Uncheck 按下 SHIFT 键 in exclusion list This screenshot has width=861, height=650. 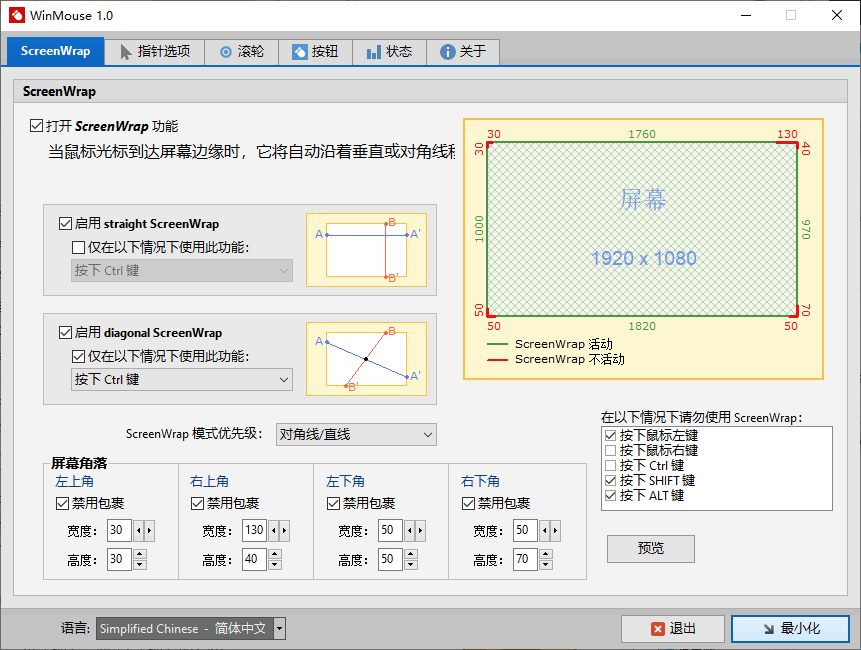pos(610,480)
